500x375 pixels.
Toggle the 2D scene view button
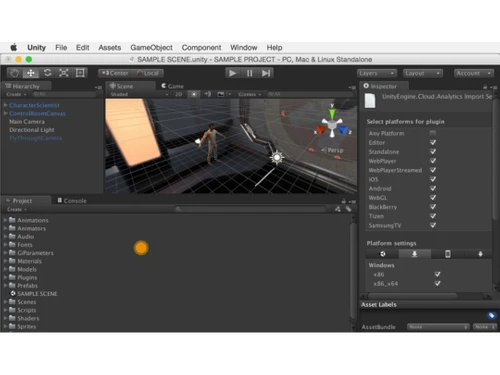pos(179,94)
